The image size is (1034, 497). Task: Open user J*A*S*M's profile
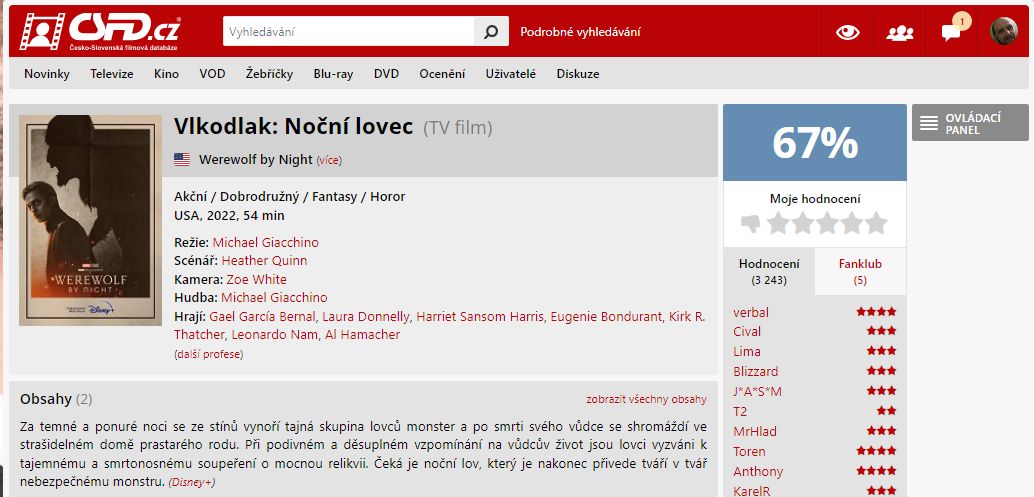[x=758, y=391]
